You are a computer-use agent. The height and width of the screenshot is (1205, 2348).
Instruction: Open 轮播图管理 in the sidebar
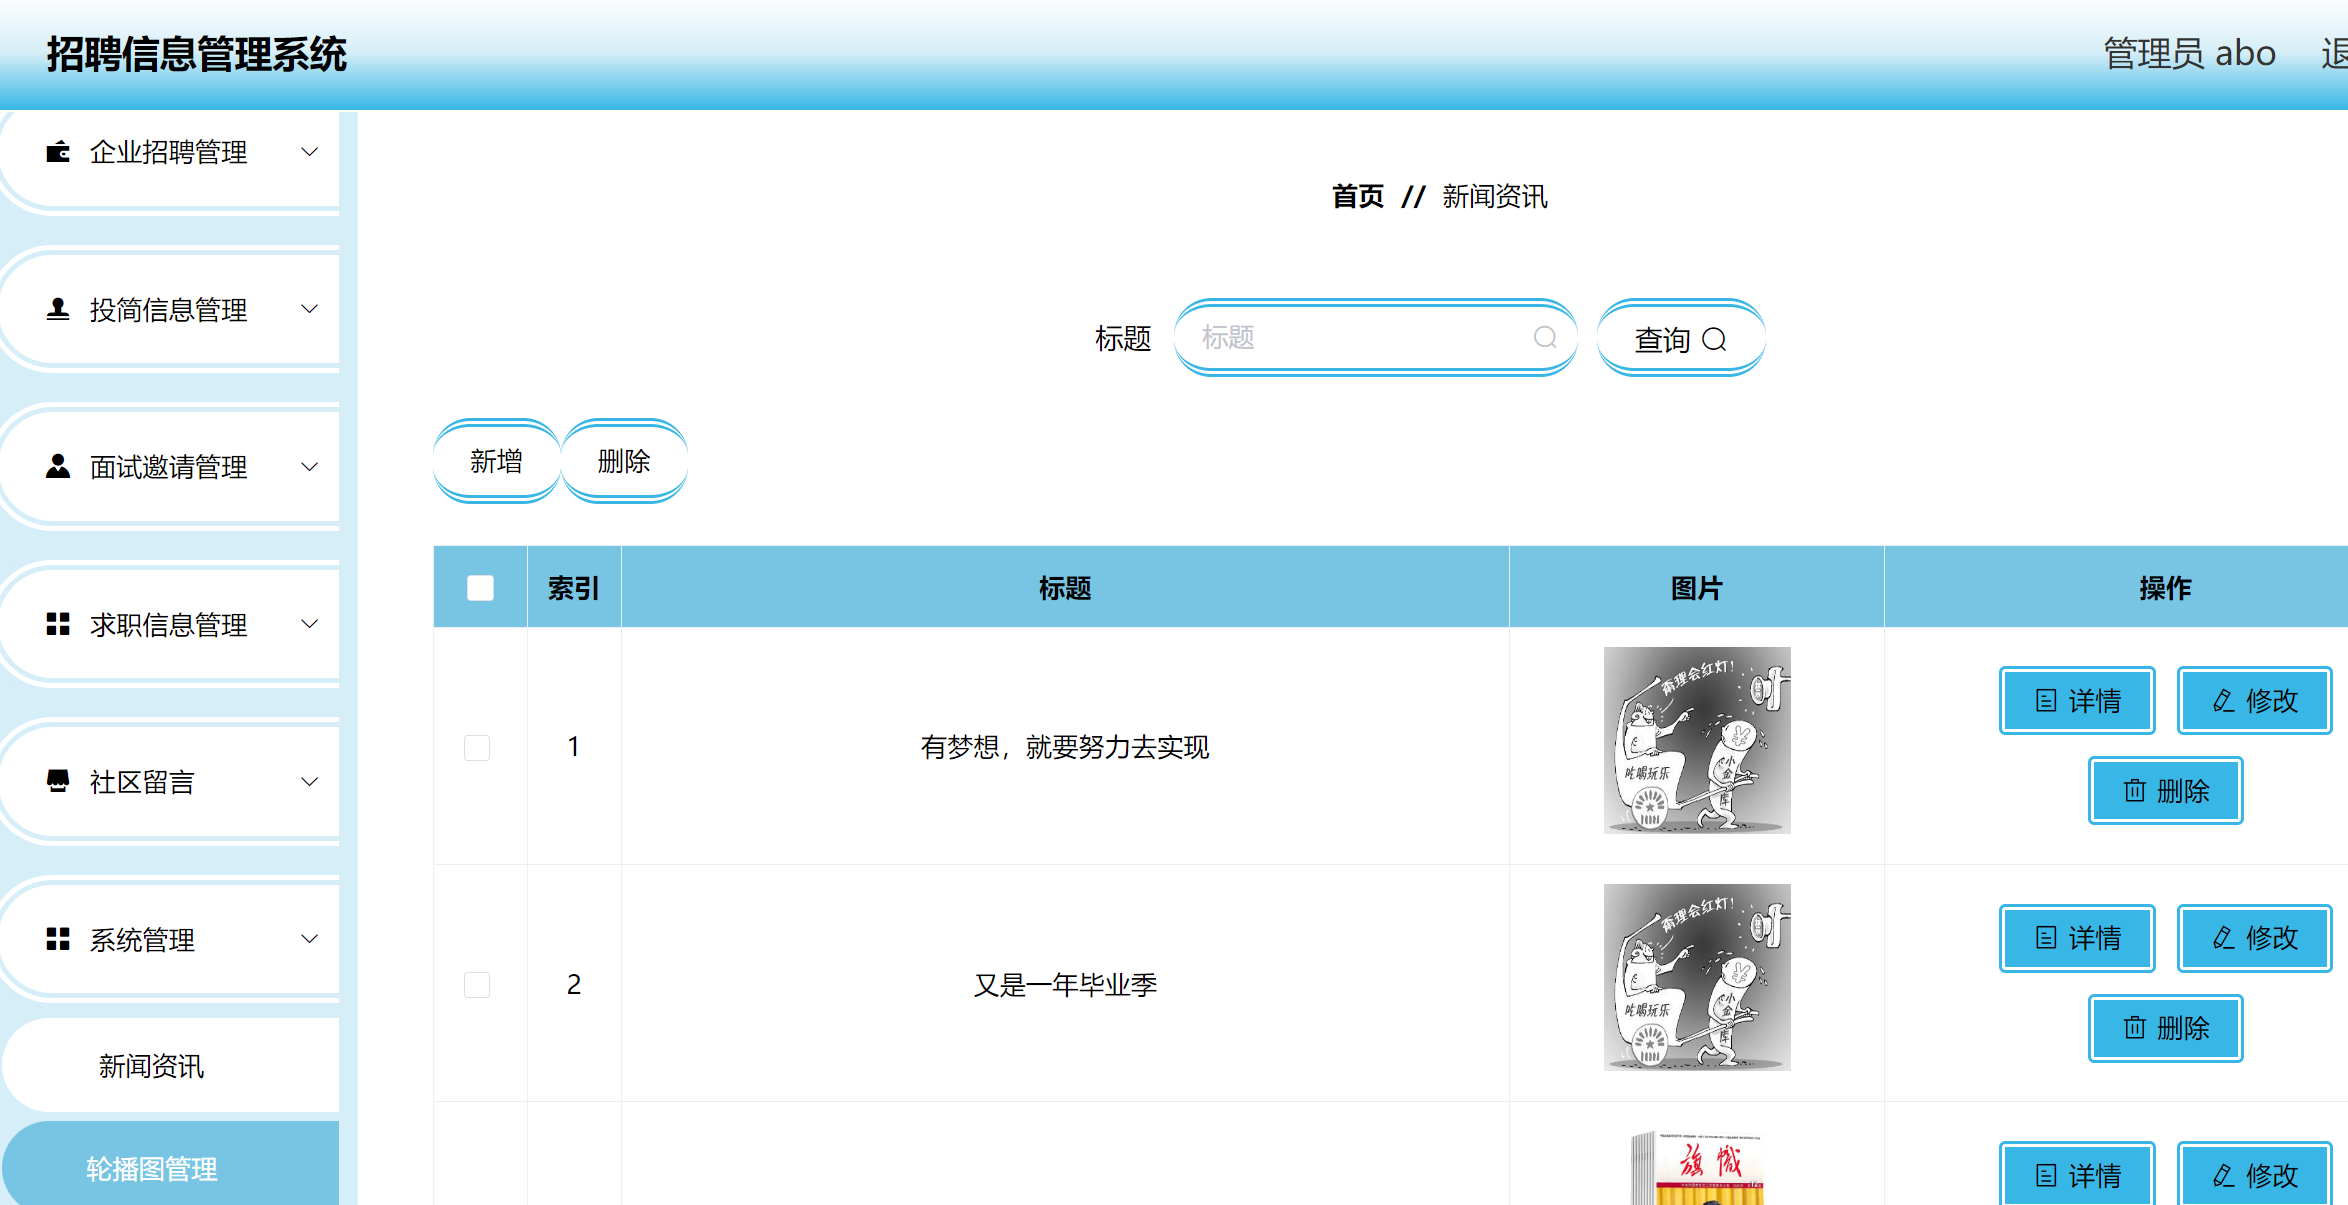click(152, 1169)
